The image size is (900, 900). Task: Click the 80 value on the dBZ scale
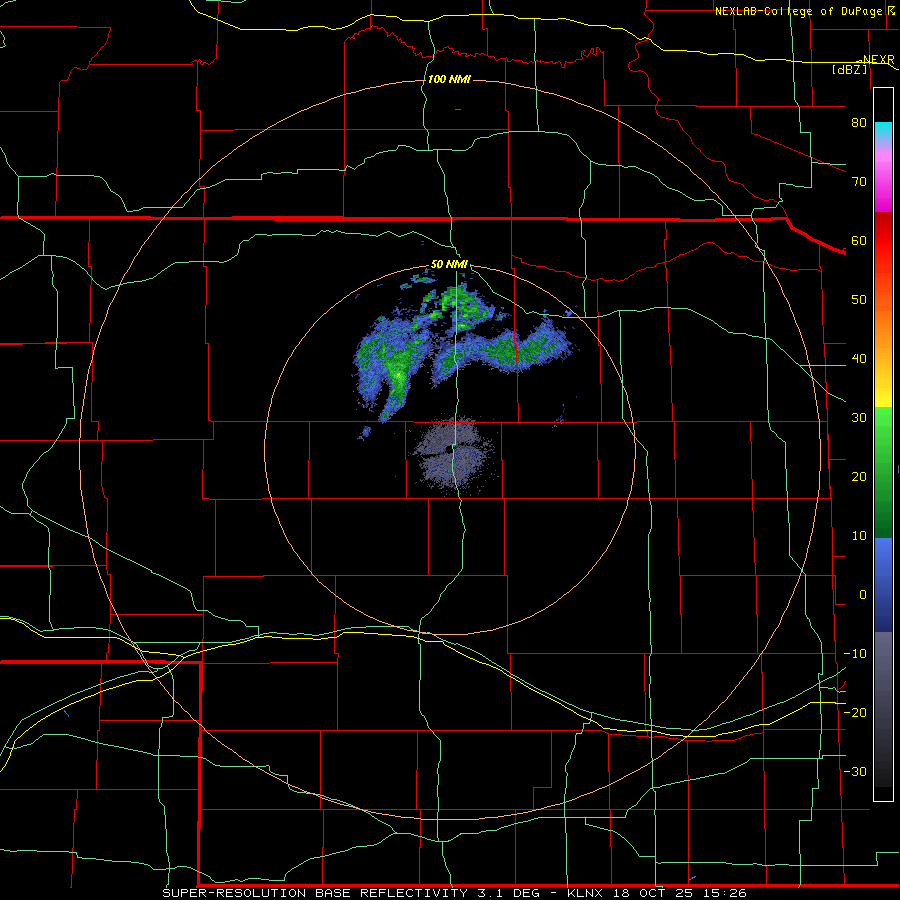coord(859,123)
